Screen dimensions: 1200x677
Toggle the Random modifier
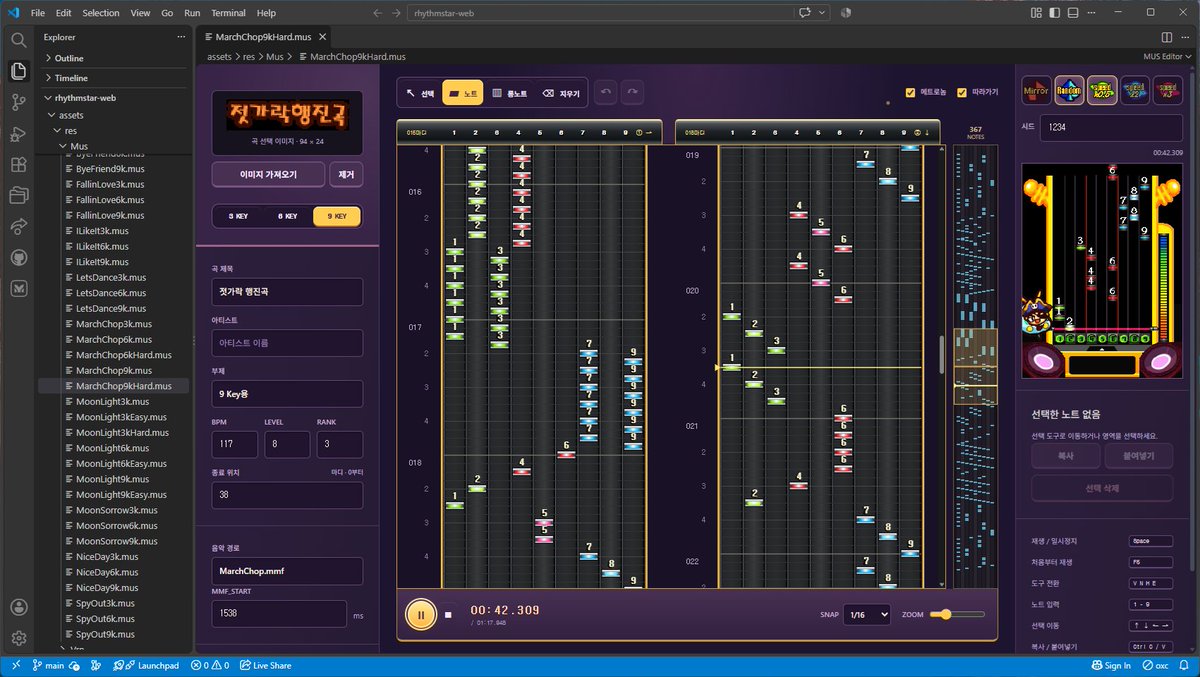pyautogui.click(x=1070, y=91)
